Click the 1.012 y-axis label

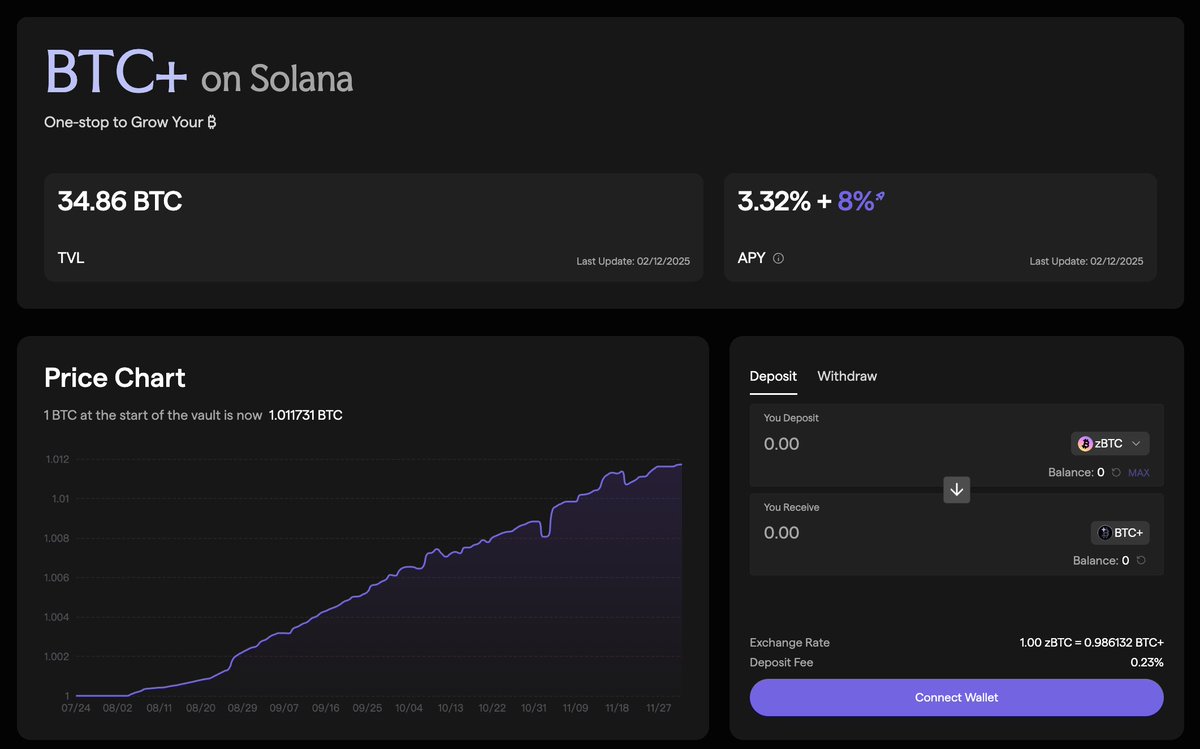tap(57, 459)
